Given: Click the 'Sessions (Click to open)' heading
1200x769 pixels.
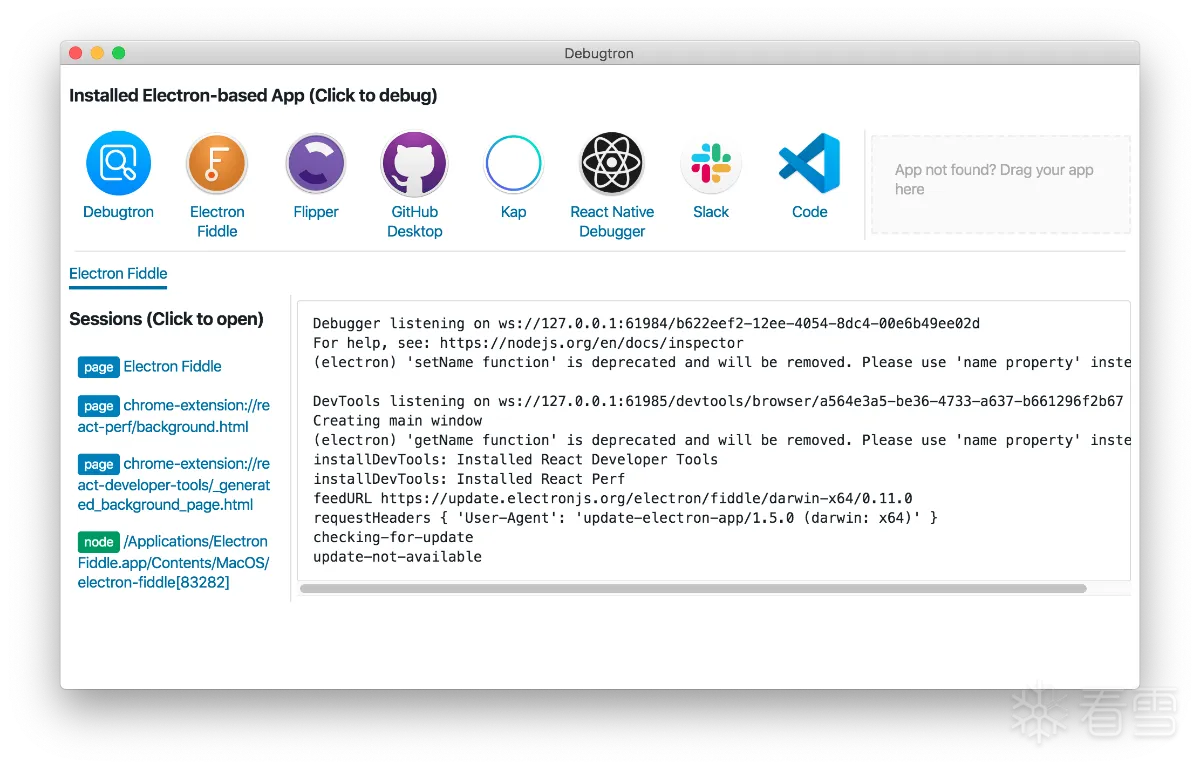Looking at the screenshot, I should point(166,319).
